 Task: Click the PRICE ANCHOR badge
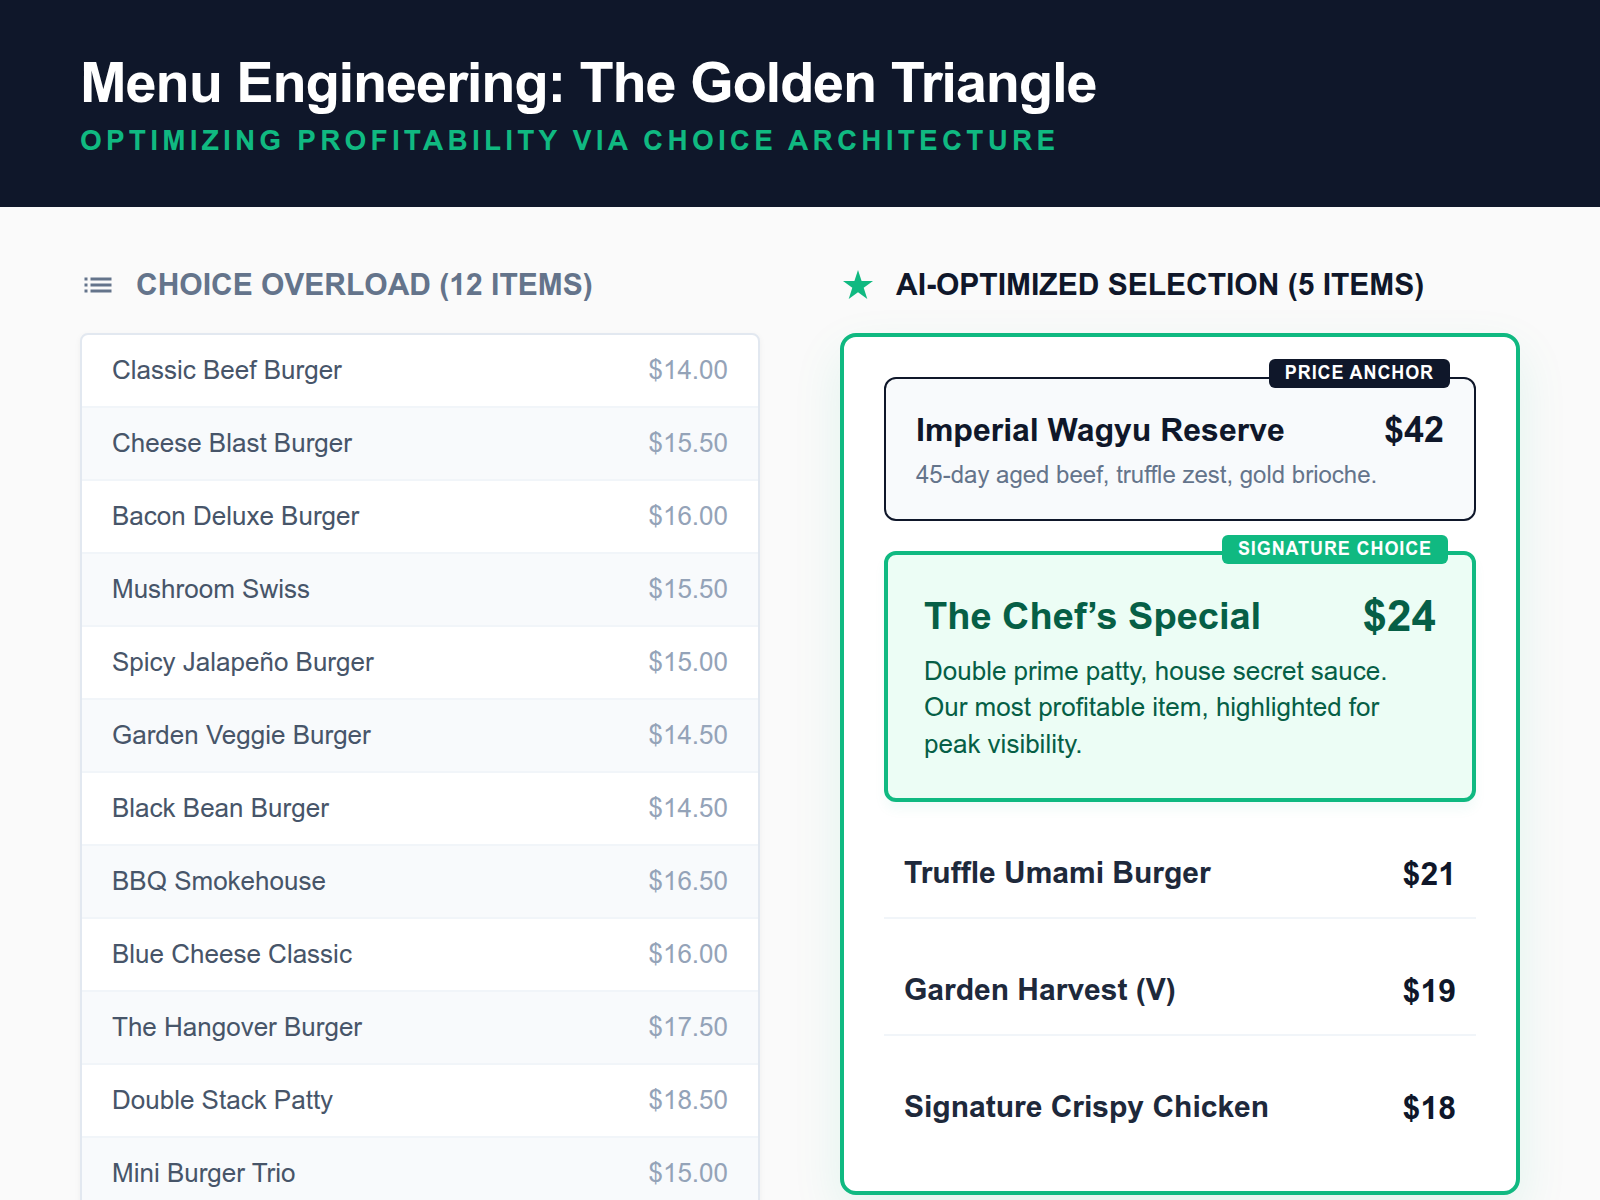tap(1358, 373)
